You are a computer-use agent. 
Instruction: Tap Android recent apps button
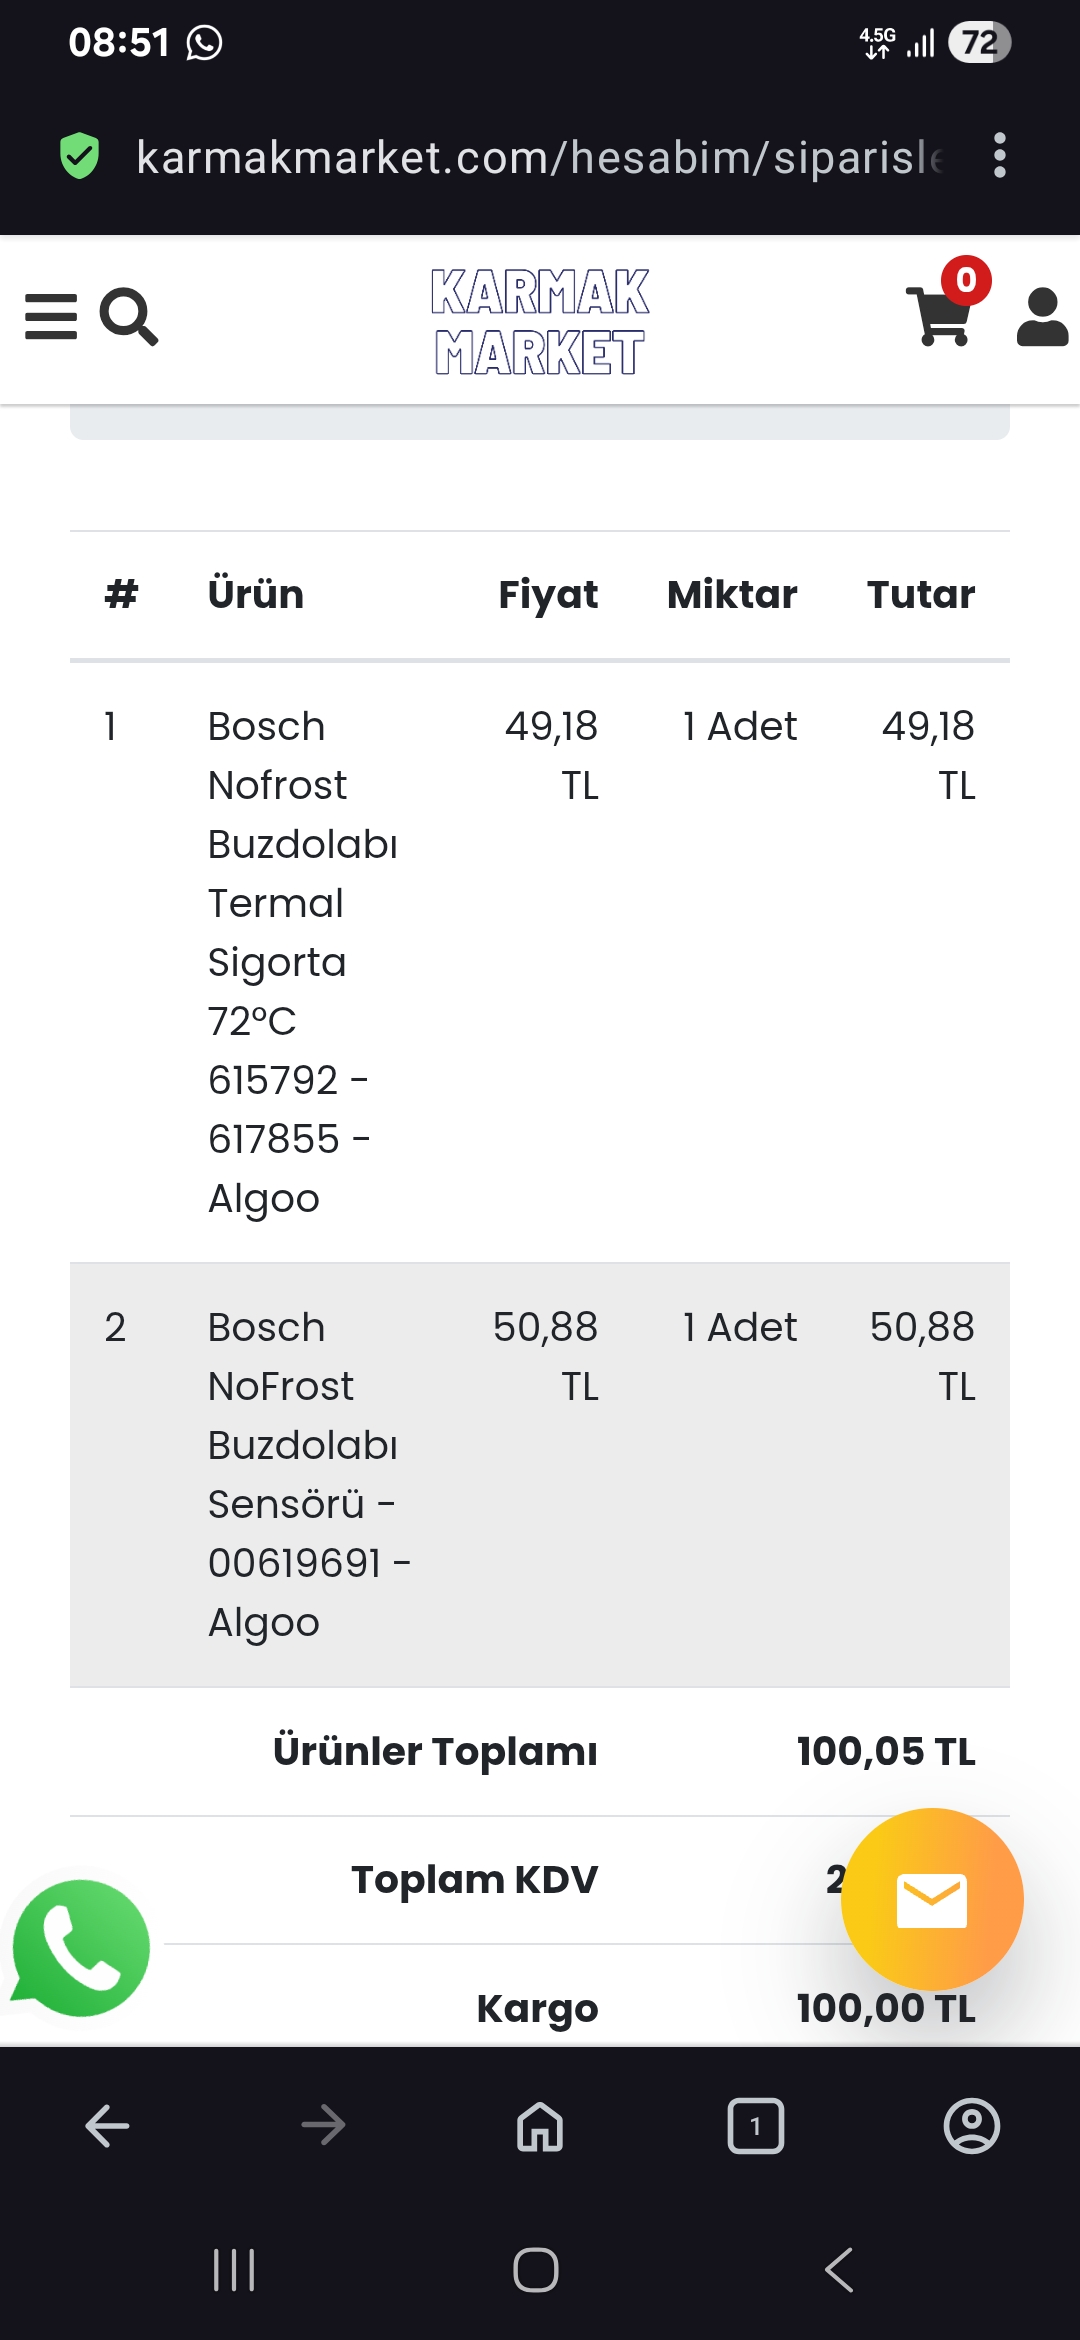point(235,2270)
